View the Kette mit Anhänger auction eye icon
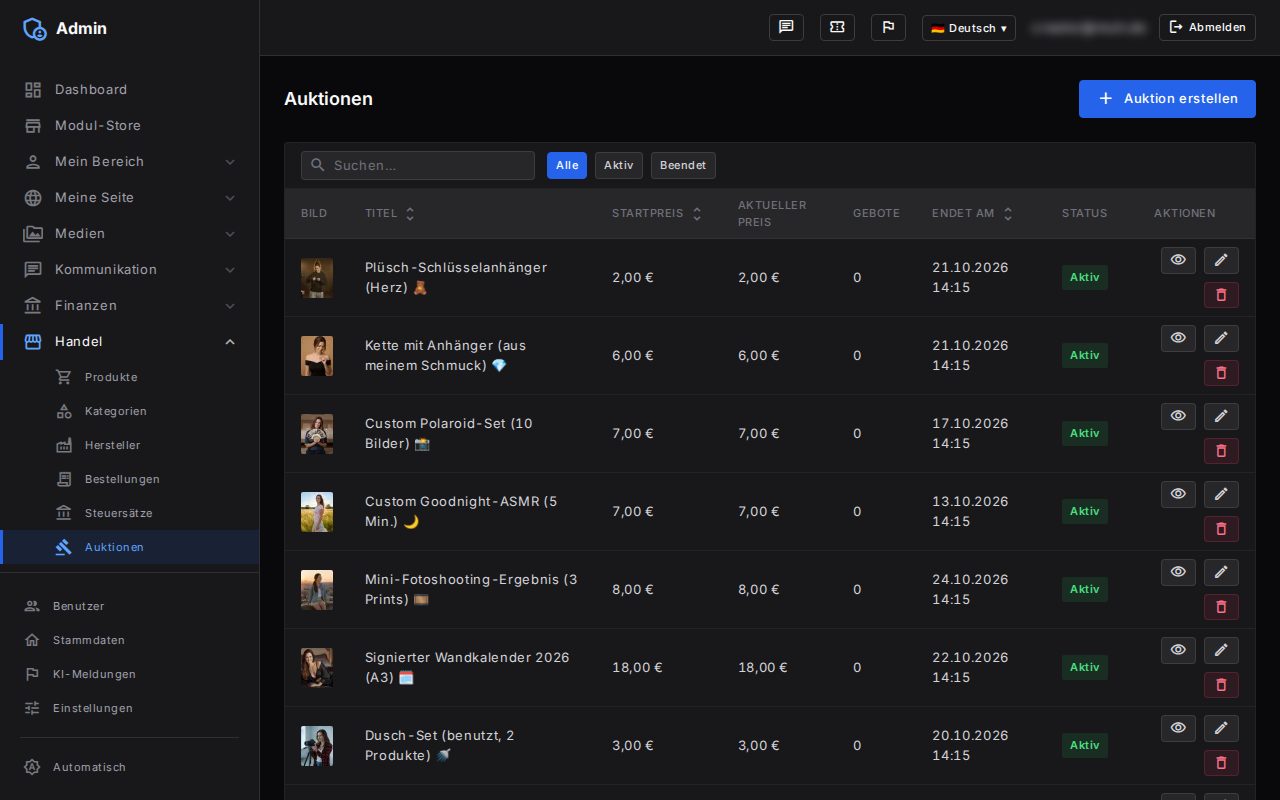Screen dimensions: 1280x800 coord(1178,338)
